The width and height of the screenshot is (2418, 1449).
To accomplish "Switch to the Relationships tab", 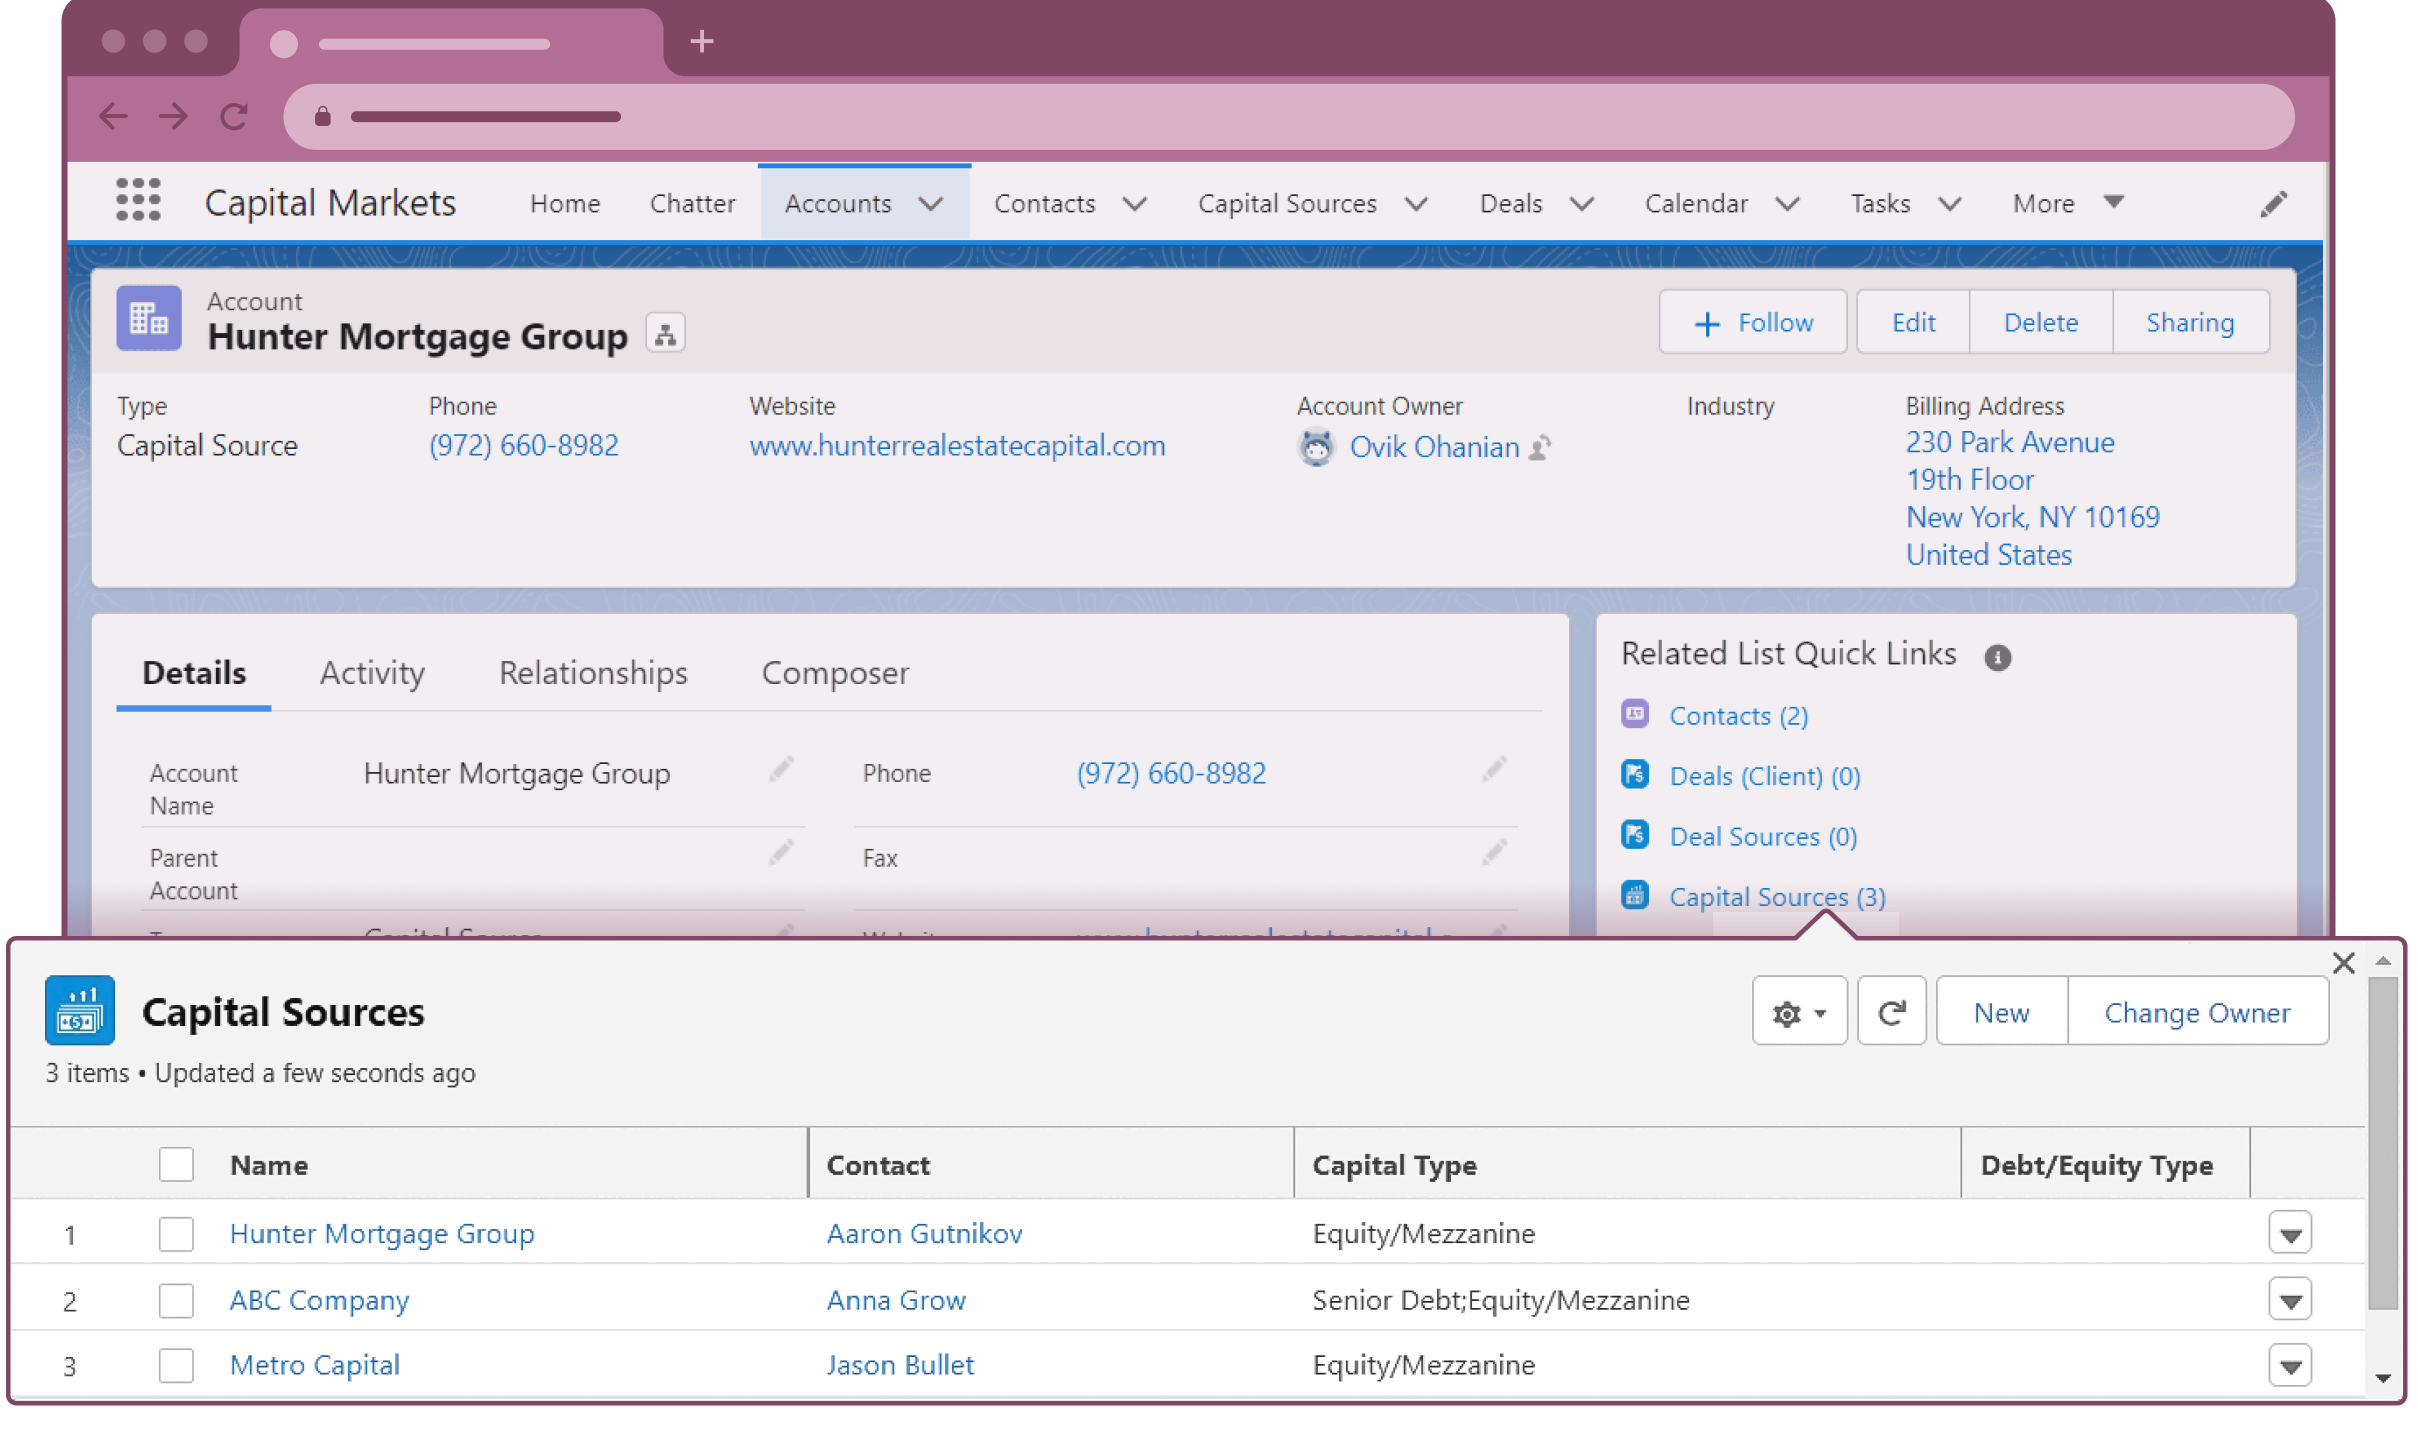I will pyautogui.click(x=593, y=673).
